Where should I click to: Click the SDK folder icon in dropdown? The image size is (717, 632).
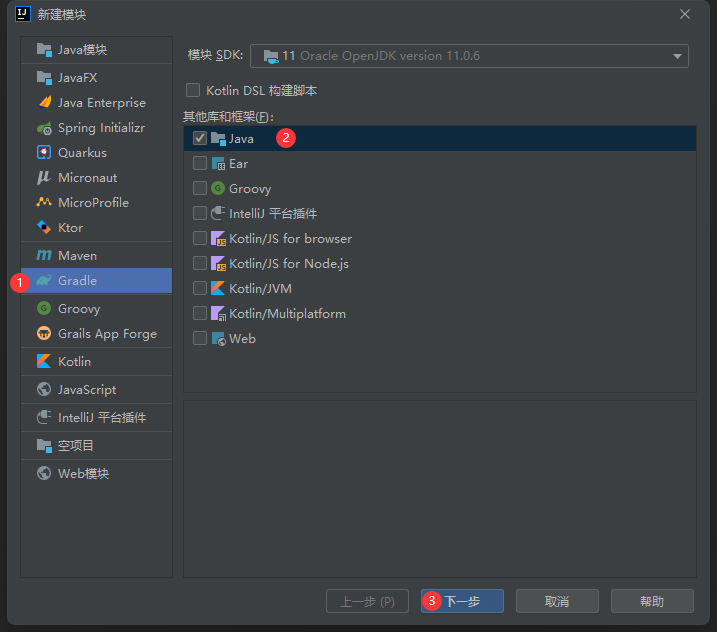(x=271, y=56)
